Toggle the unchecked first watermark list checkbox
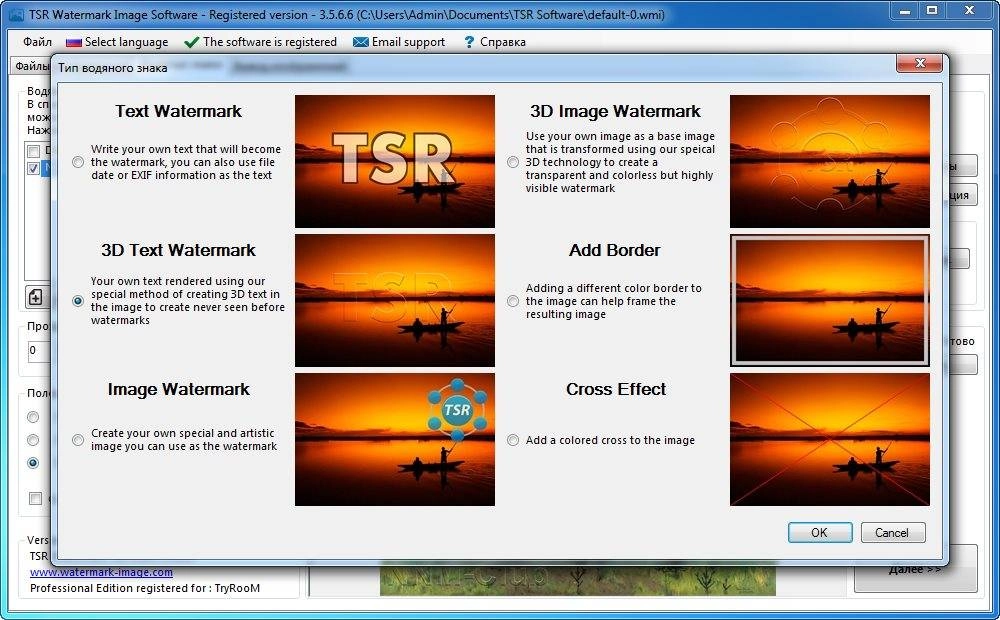Screen dimensions: 1000x620 (33, 151)
